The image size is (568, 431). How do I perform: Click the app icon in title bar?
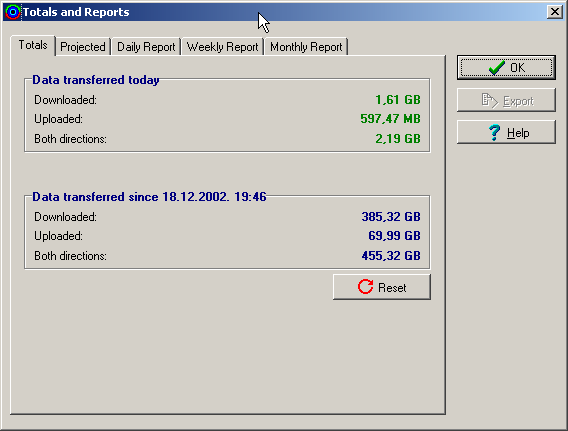tap(13, 12)
